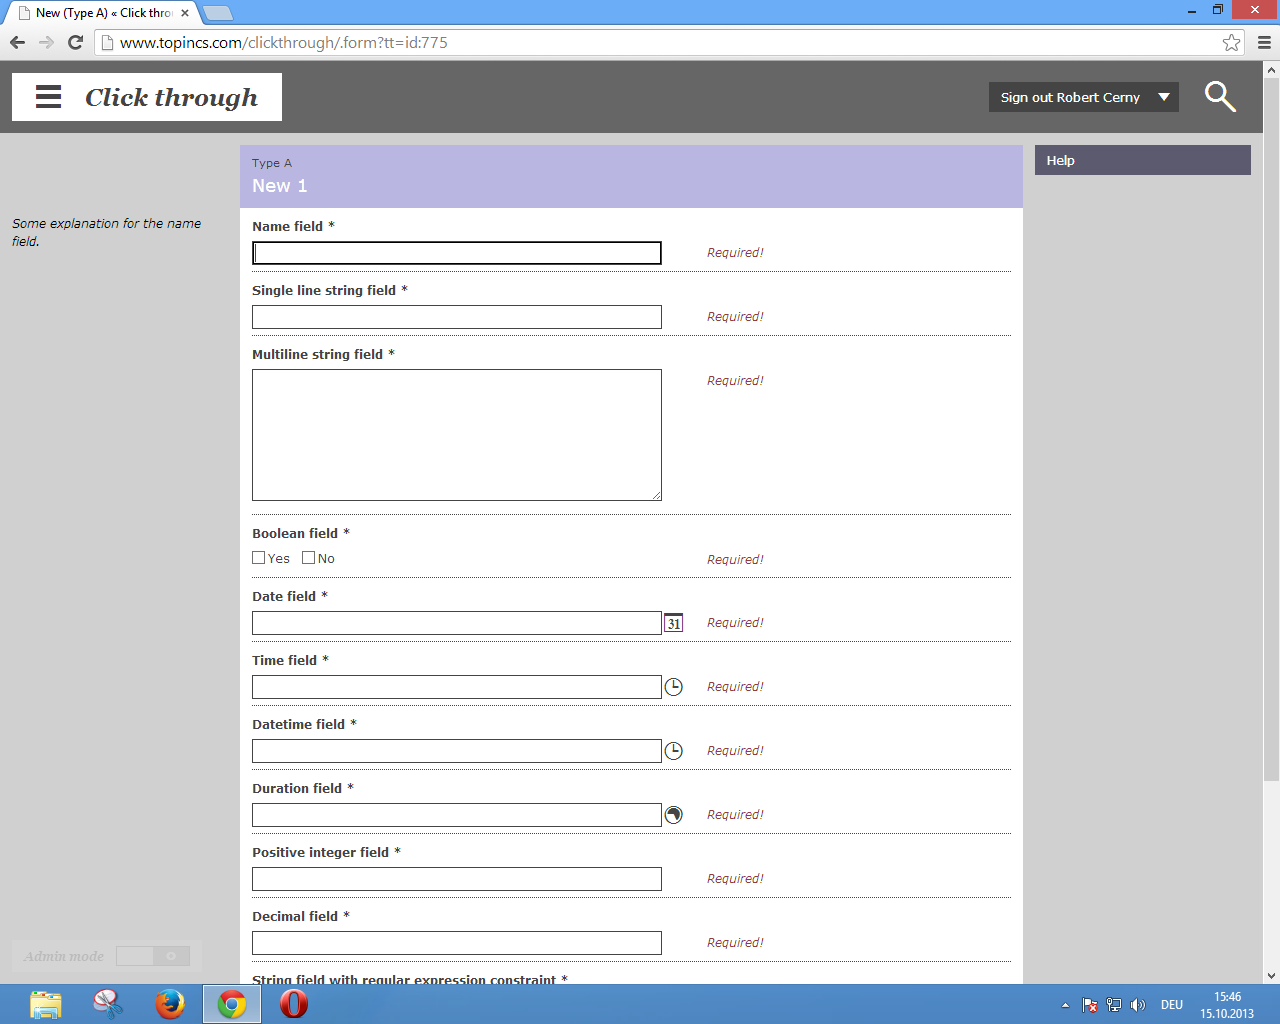Bookmark this page with the star icon
The height and width of the screenshot is (1024, 1280).
[1231, 42]
